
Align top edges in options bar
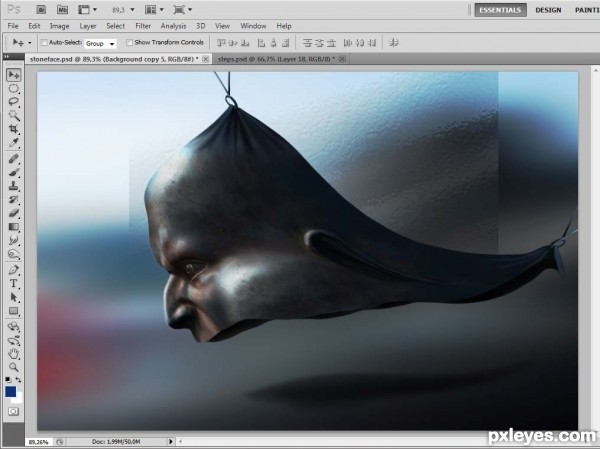[x=221, y=42]
